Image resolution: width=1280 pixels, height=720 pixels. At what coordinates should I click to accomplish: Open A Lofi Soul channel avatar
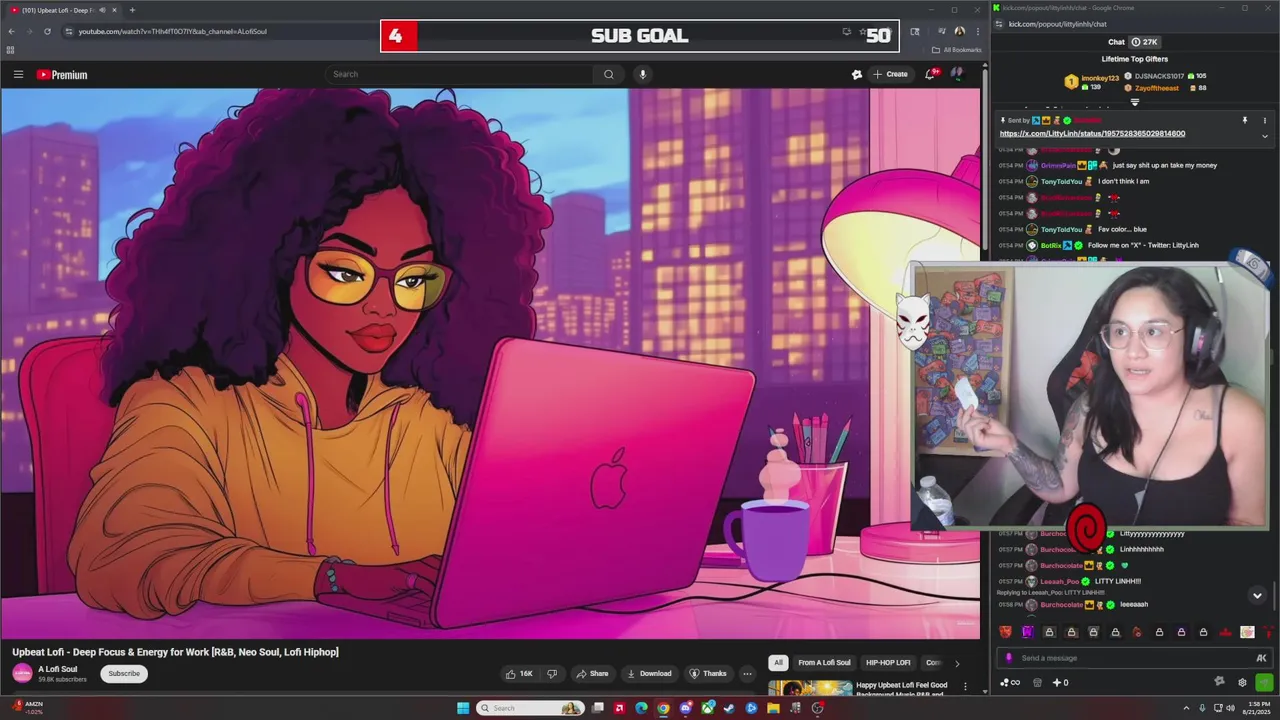click(x=22, y=673)
